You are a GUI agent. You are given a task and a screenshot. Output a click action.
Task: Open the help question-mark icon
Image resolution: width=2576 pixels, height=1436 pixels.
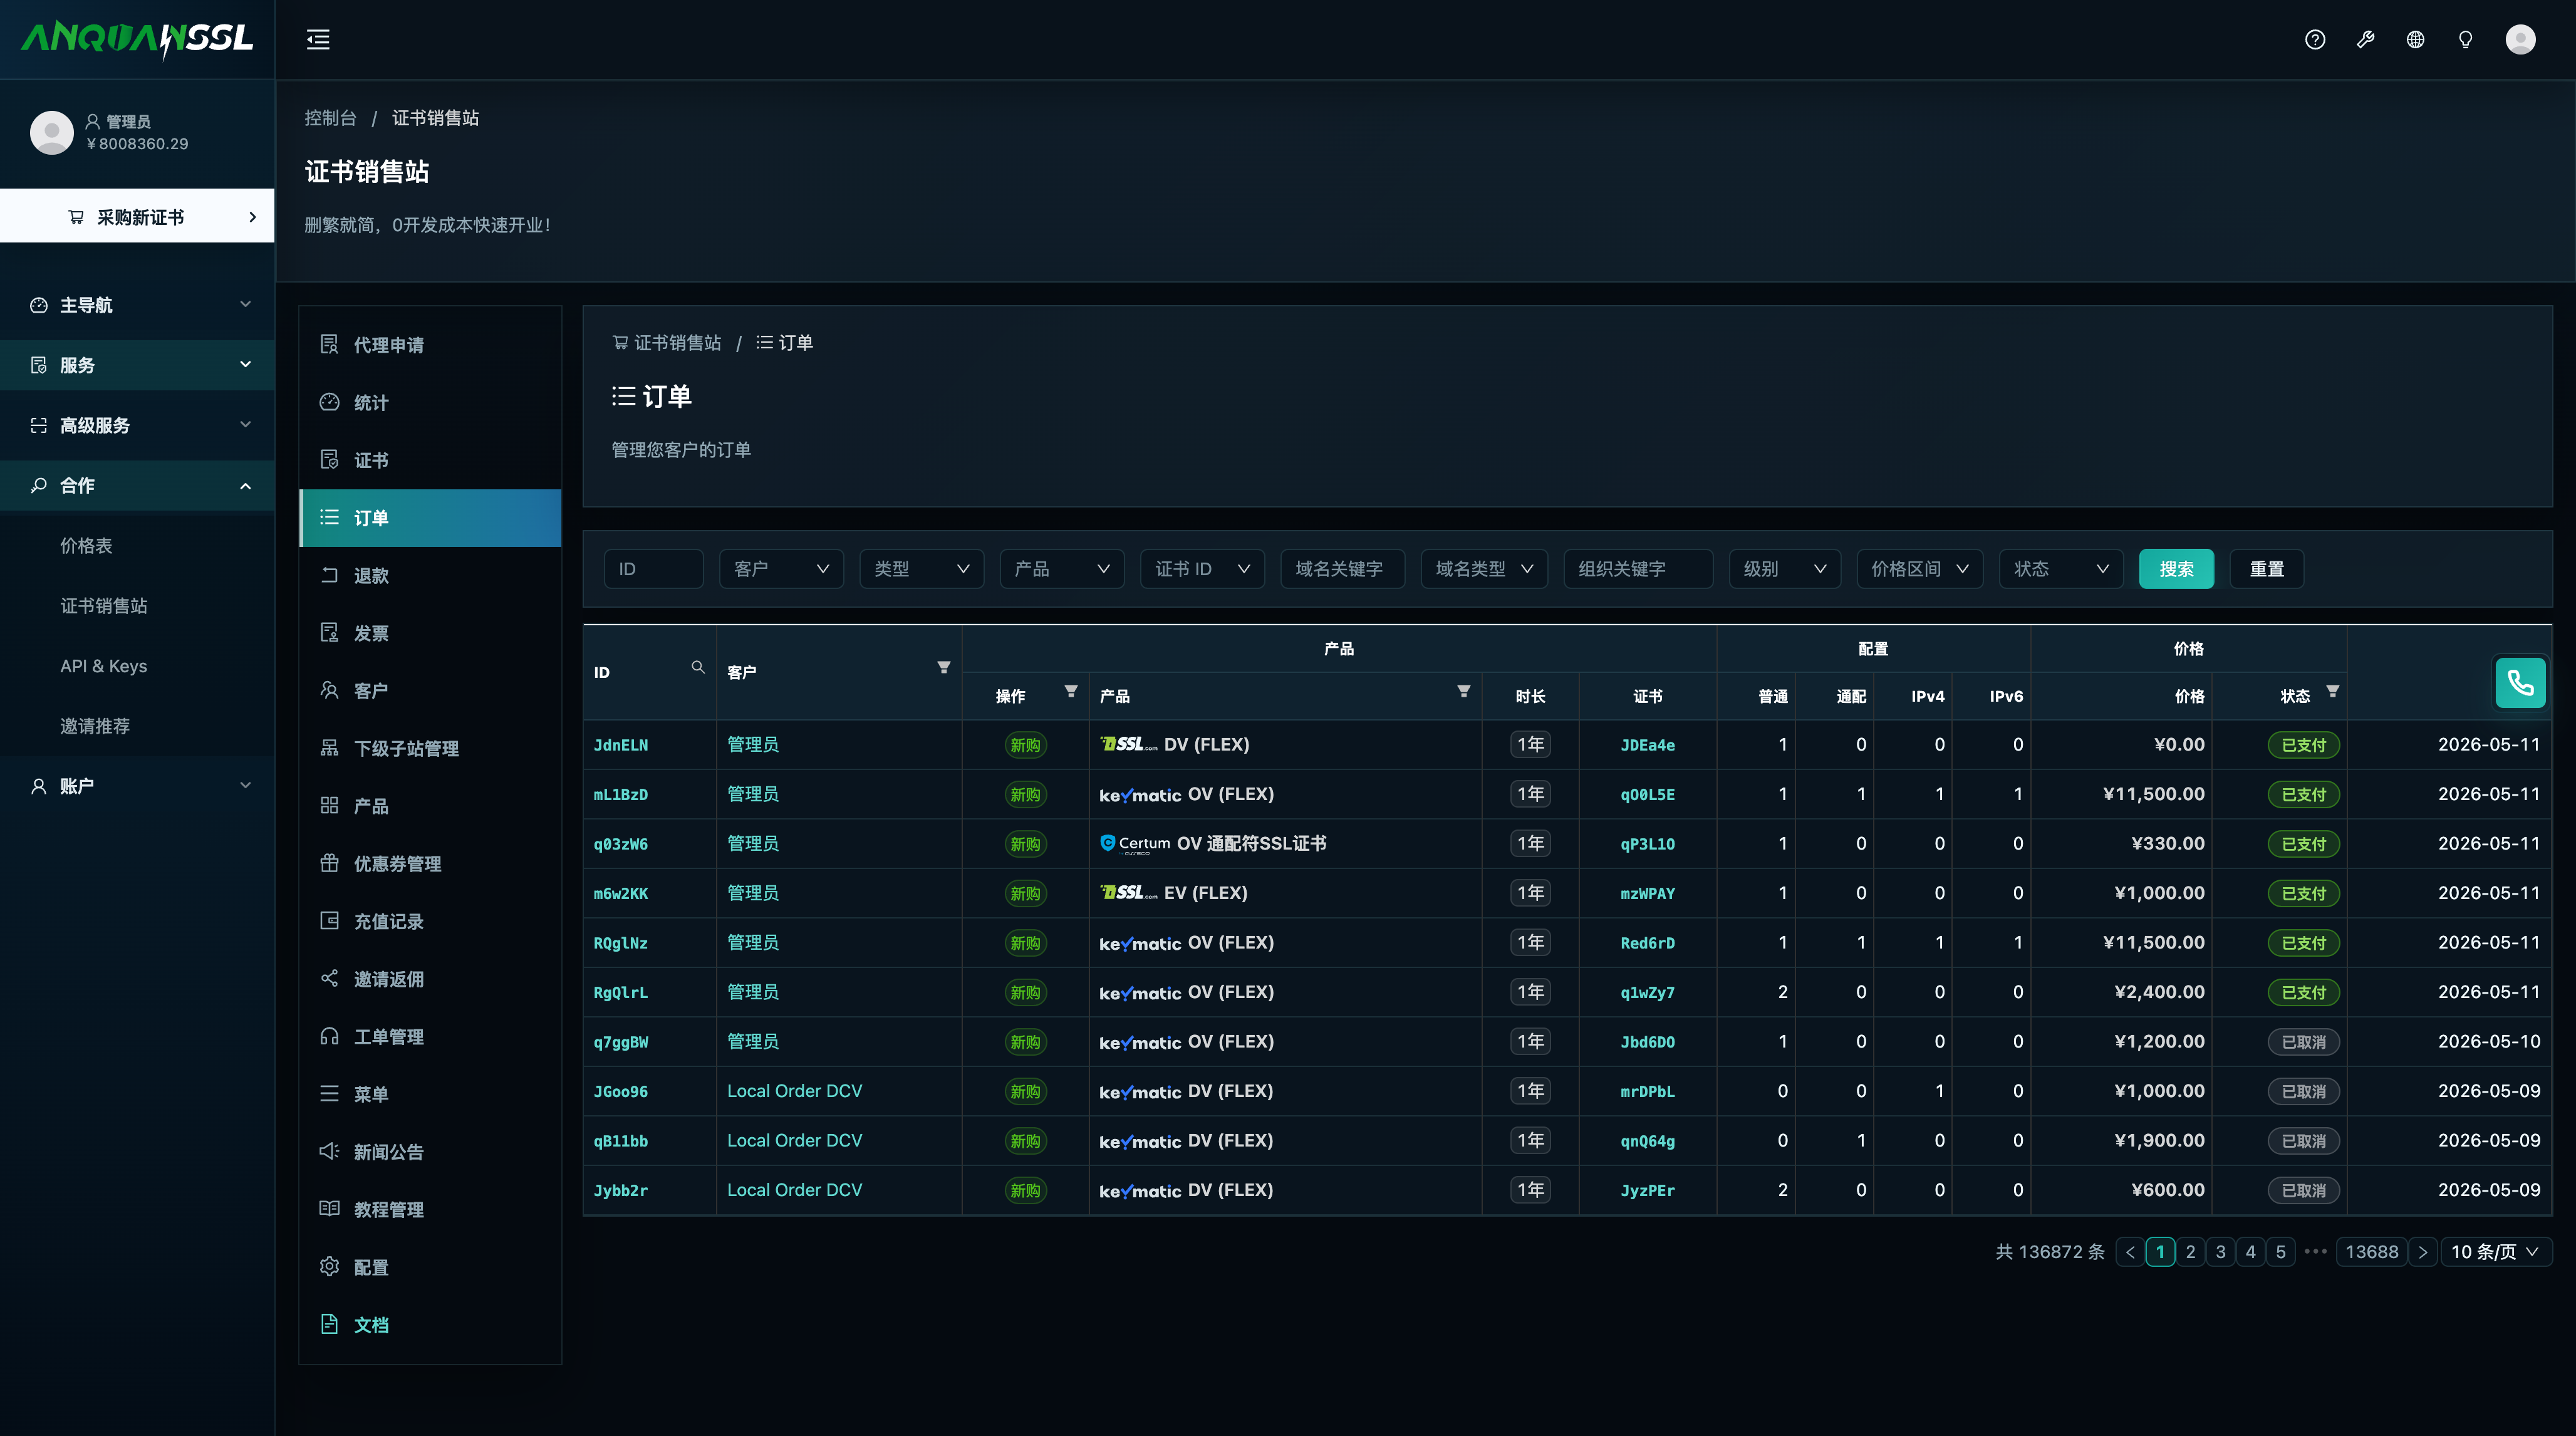(x=2315, y=40)
